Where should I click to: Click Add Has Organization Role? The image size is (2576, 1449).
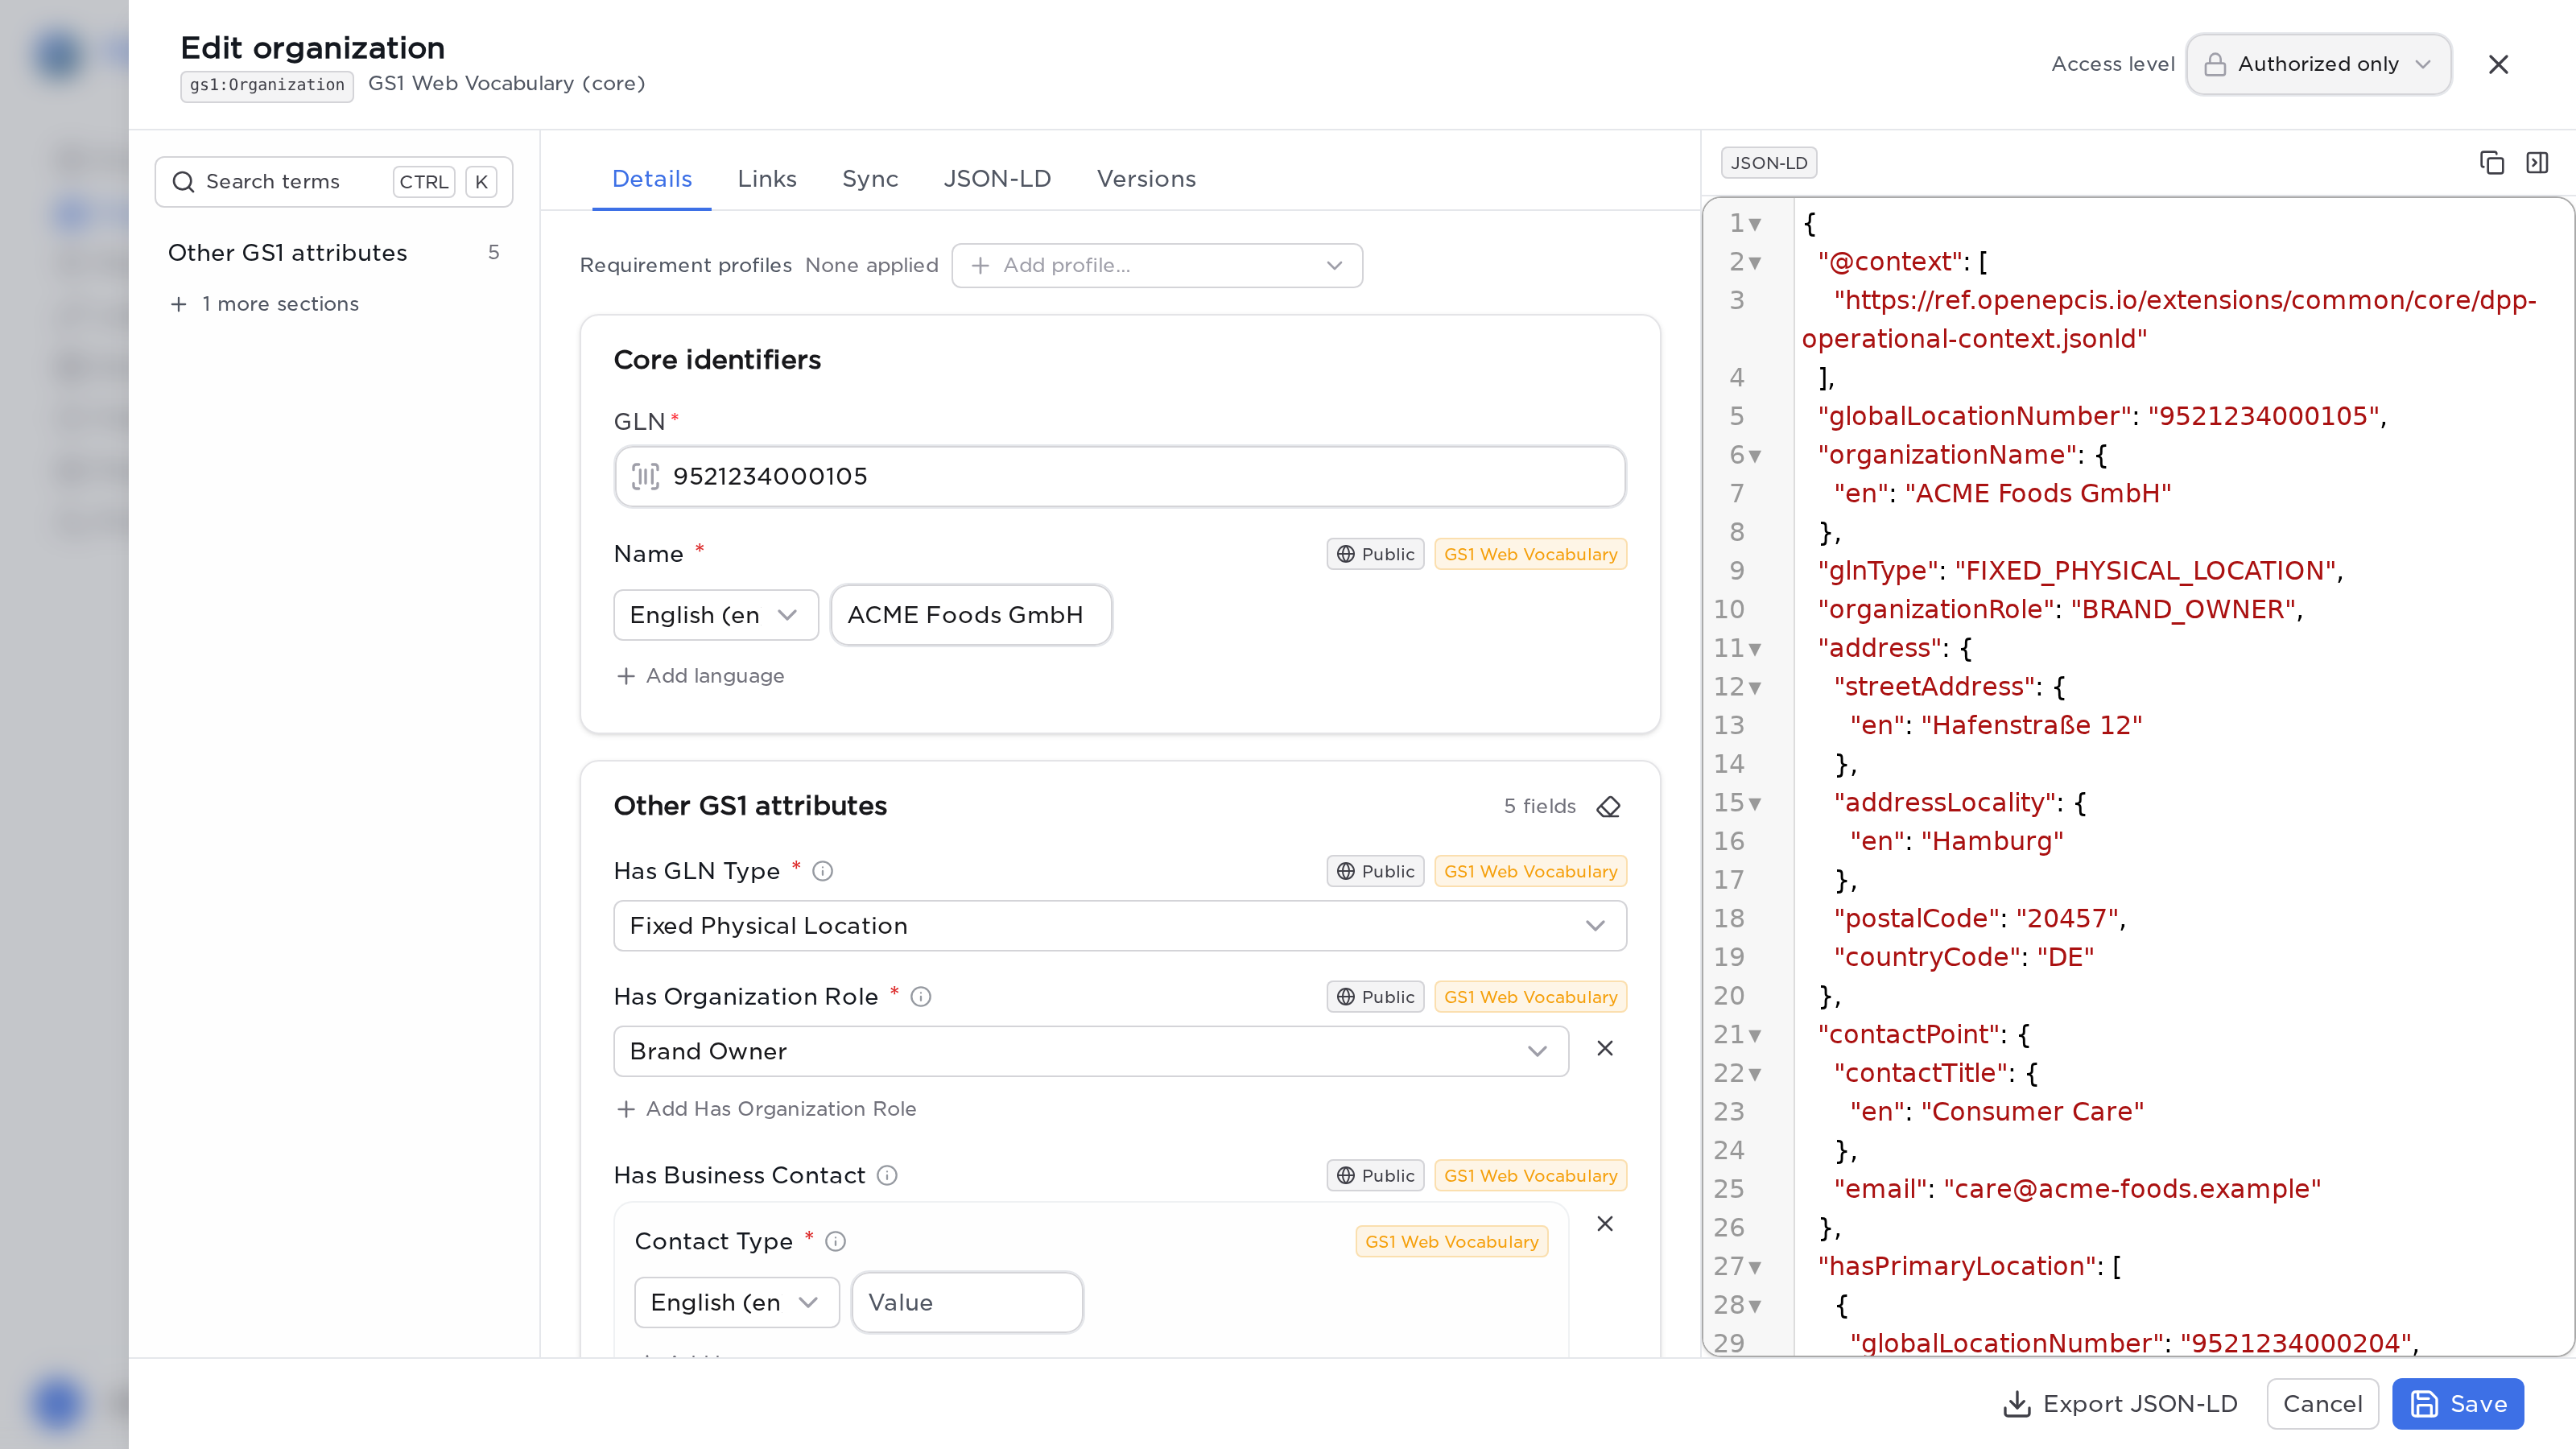(x=766, y=1110)
